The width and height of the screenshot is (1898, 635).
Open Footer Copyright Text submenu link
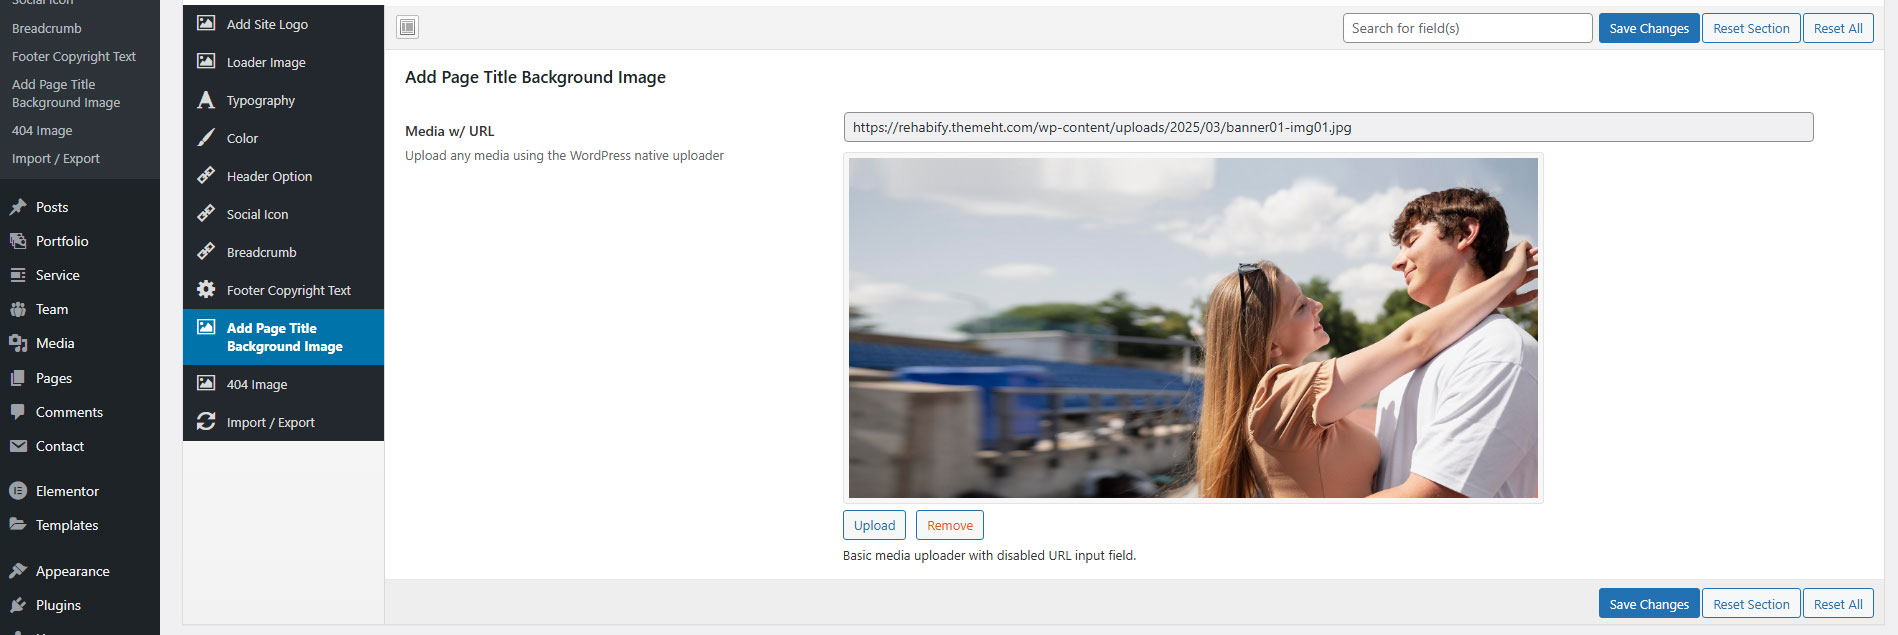point(74,56)
